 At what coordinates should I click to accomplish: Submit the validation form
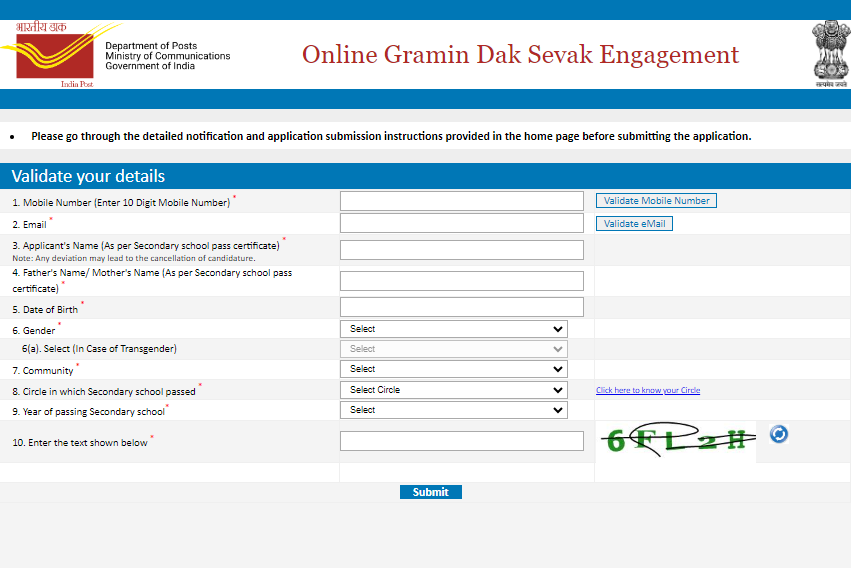tap(431, 492)
